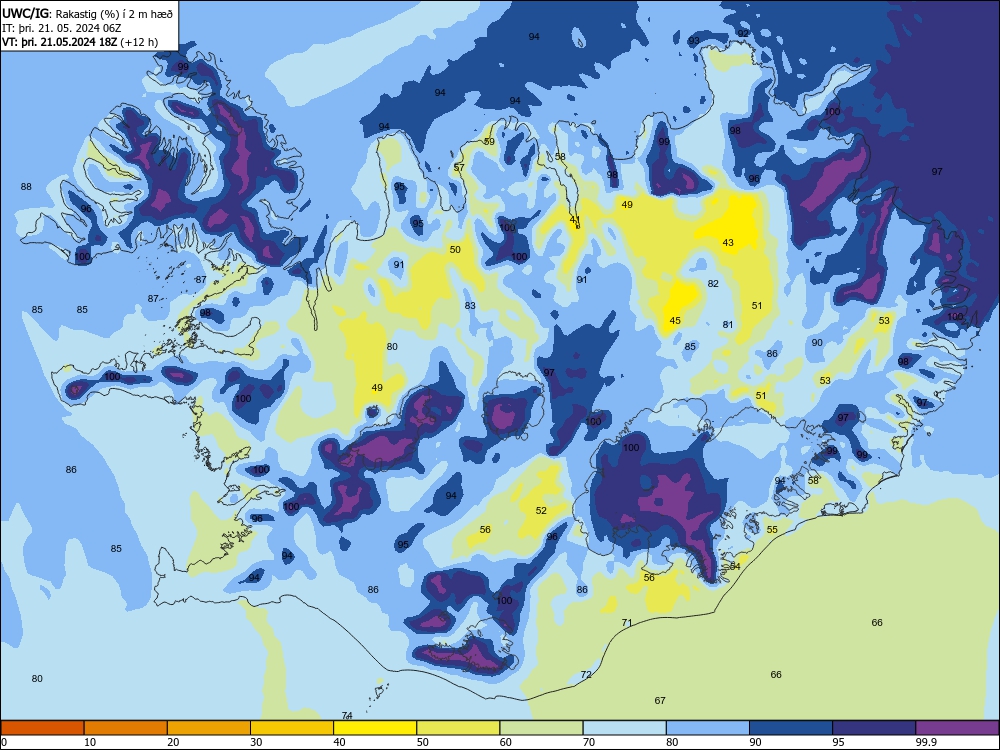Click the purple above-99.9 legend swatch
Viewport: 1000px width, 750px height.
pyautogui.click(x=957, y=728)
